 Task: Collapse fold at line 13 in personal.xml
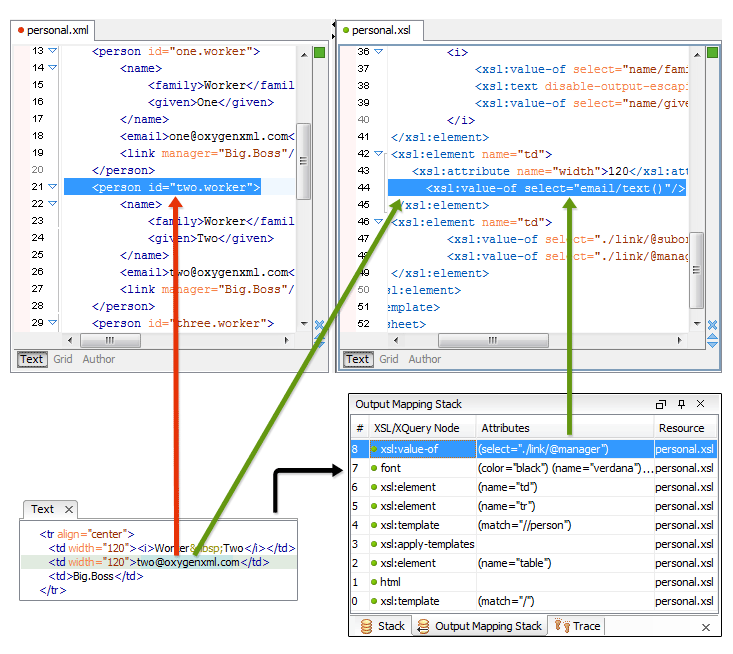tap(53, 51)
